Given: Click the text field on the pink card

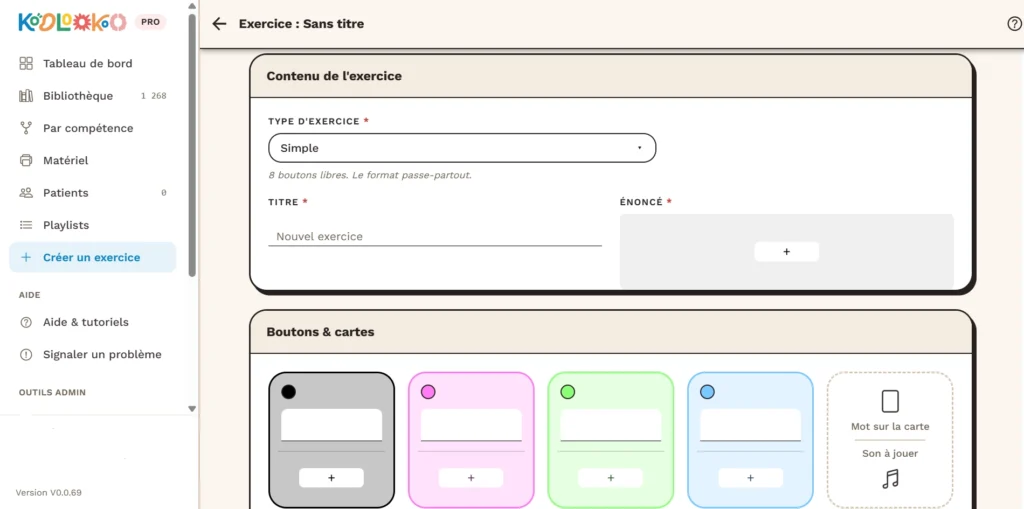Looking at the screenshot, I should 472,425.
